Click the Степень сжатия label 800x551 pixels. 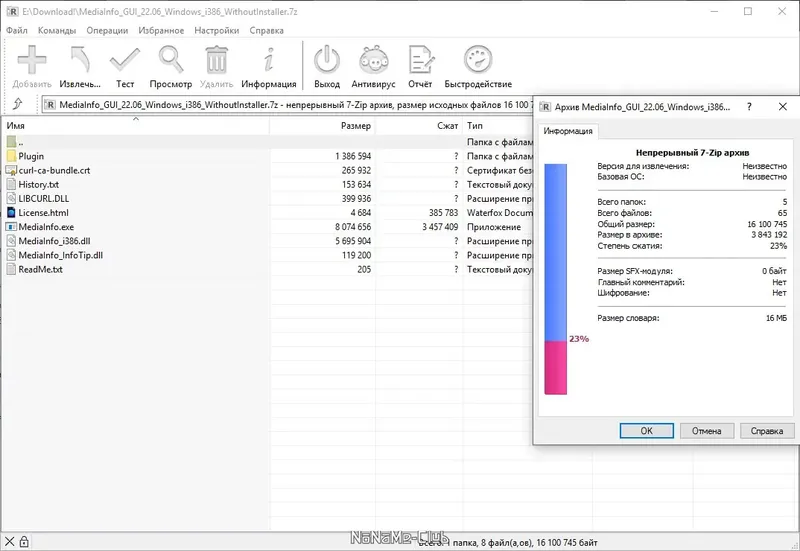[x=630, y=246]
